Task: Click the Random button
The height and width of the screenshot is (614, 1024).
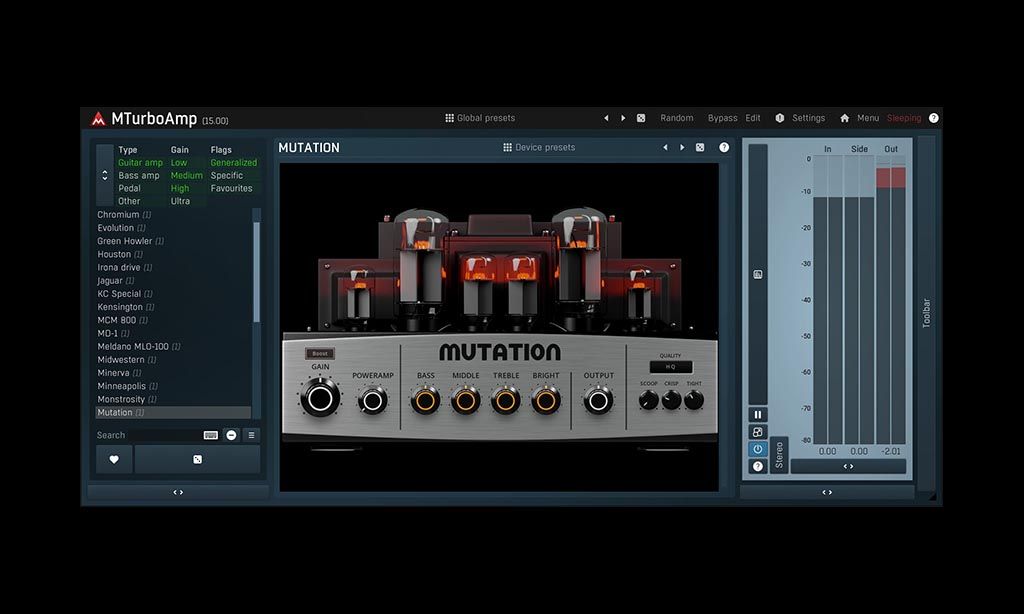Action: 677,118
